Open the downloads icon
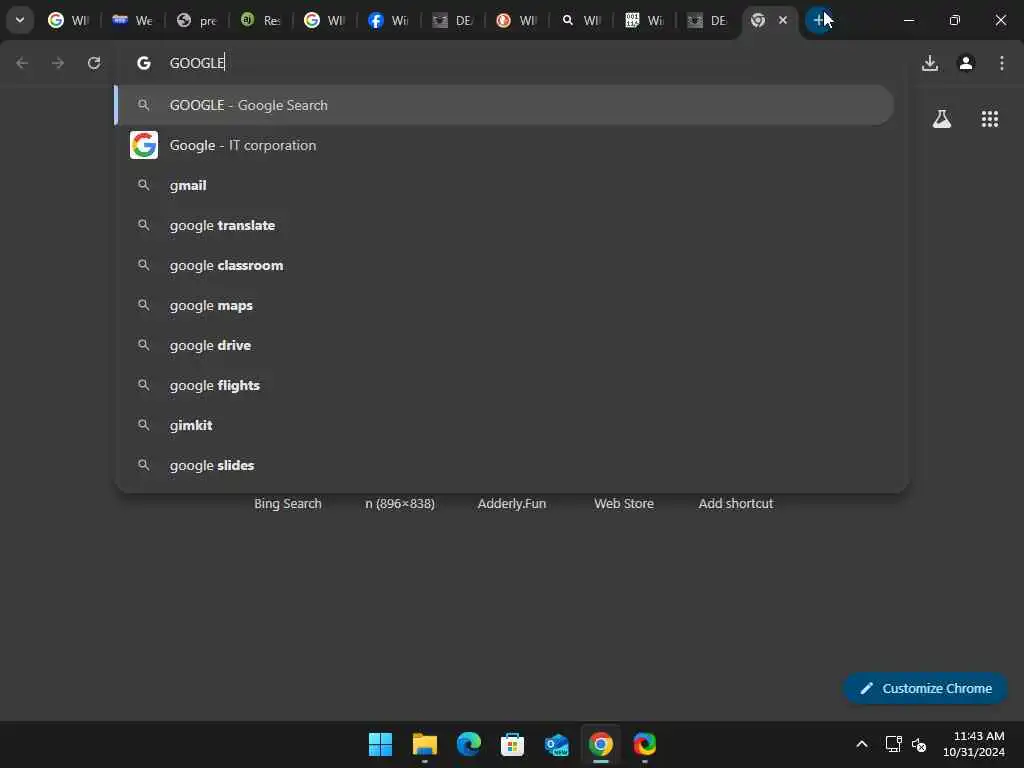Viewport: 1024px width, 768px height. click(930, 63)
